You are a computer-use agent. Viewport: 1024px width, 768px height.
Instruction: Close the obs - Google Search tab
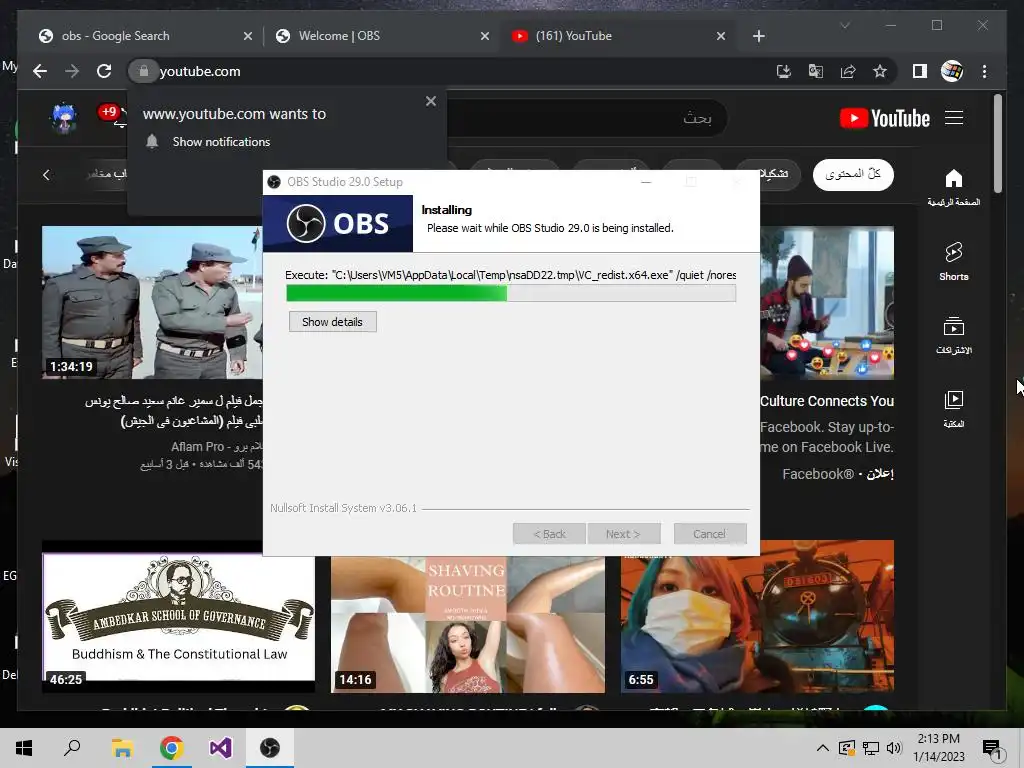pos(248,37)
